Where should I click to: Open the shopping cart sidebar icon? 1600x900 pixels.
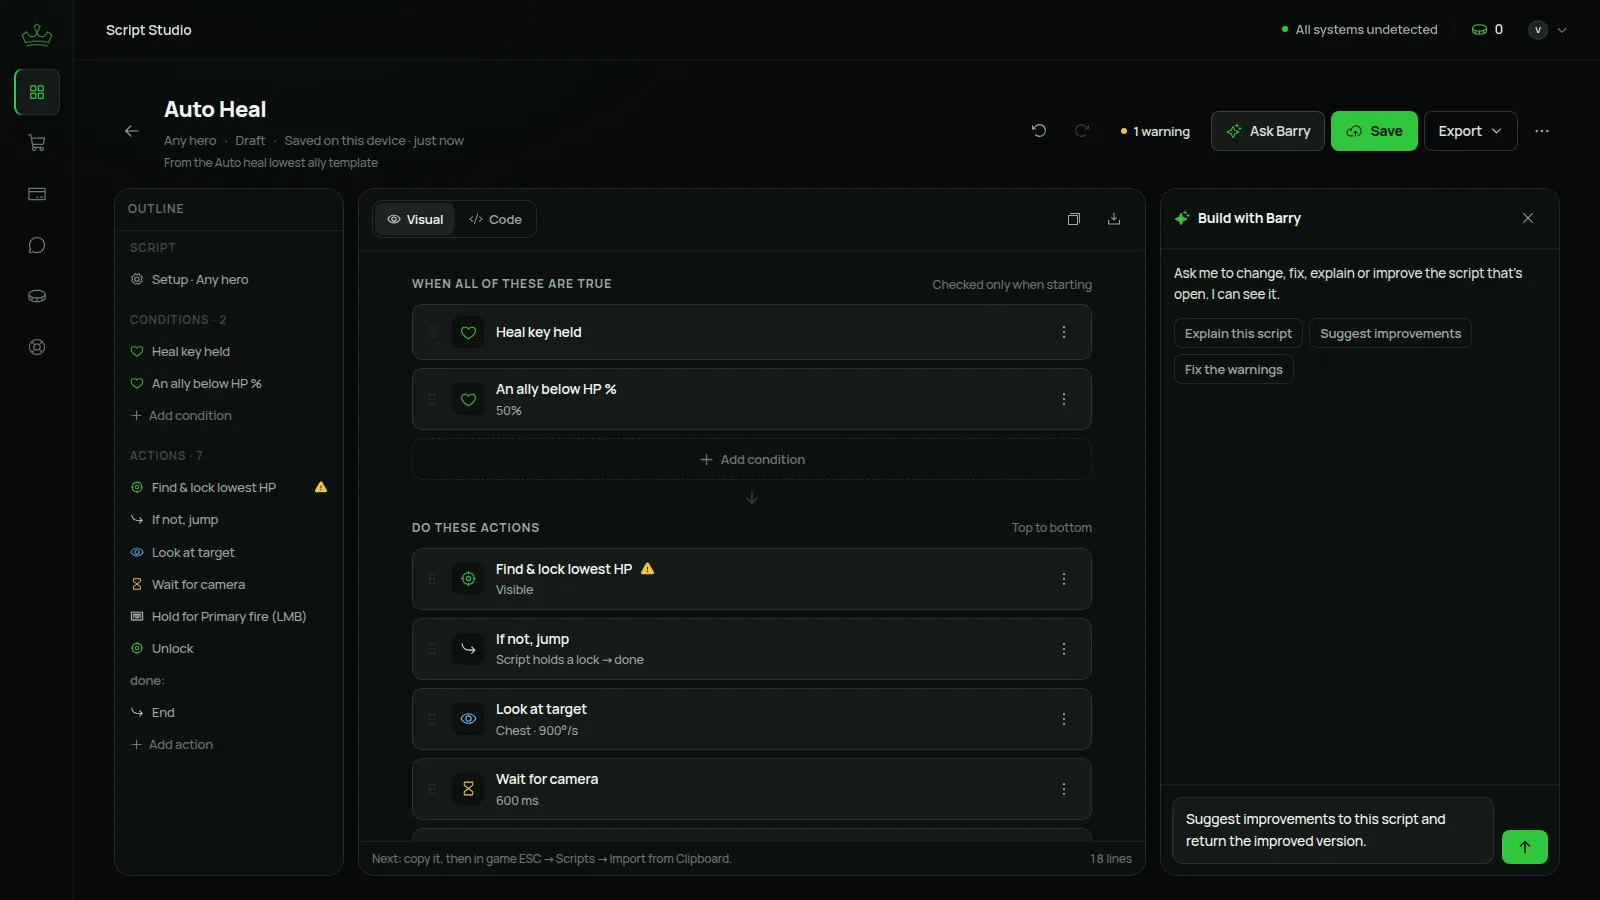(x=37, y=143)
